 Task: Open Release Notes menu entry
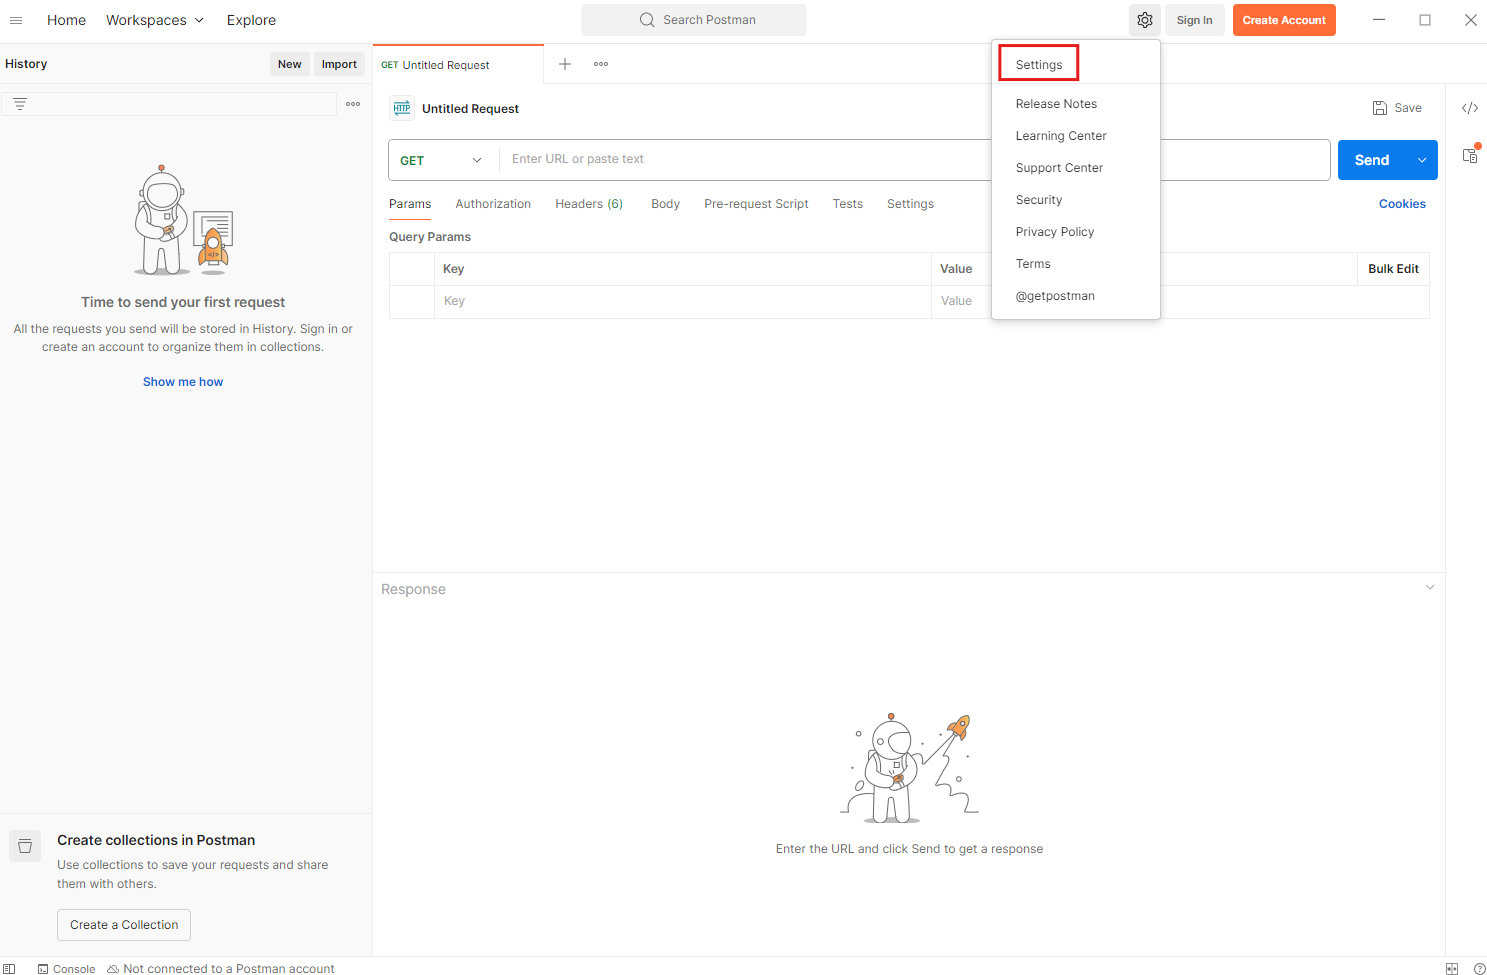pos(1056,104)
